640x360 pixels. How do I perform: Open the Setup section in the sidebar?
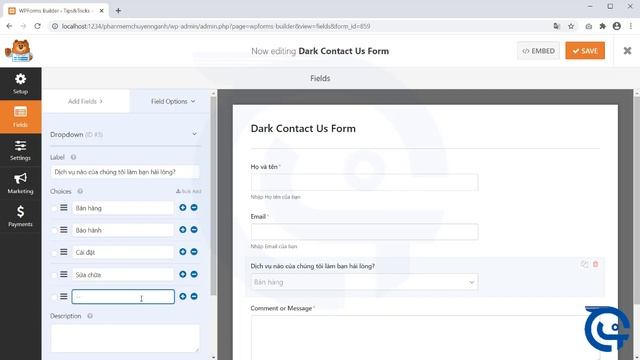coord(20,84)
